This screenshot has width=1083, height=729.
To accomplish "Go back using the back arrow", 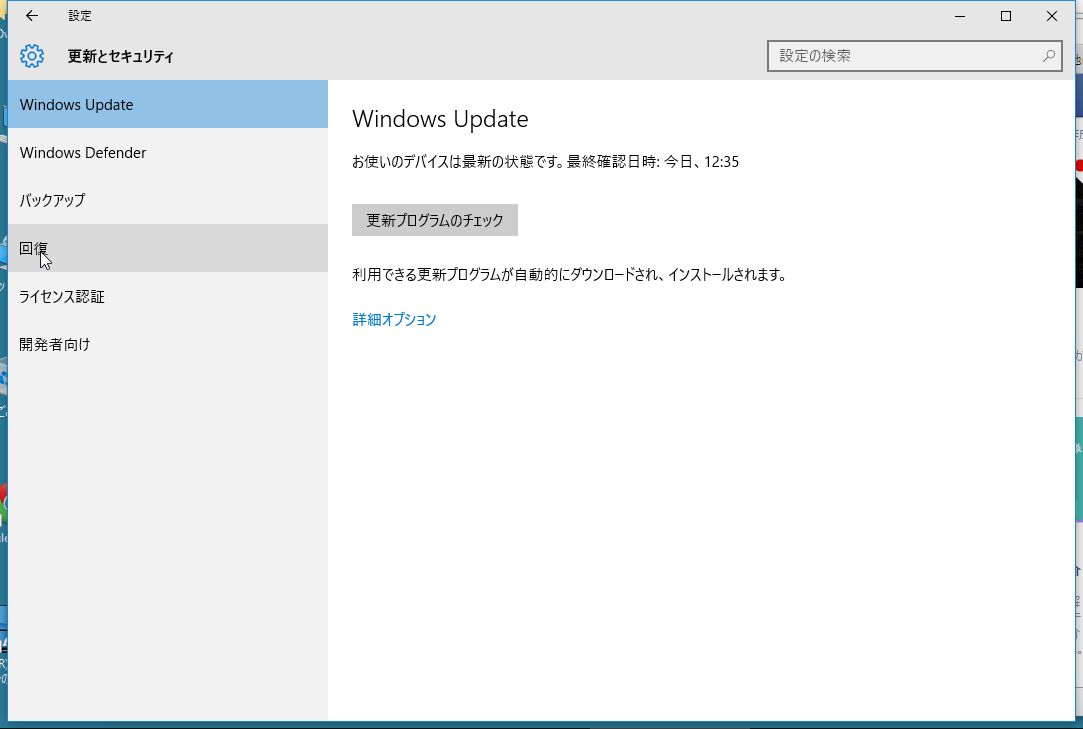I will tap(32, 16).
